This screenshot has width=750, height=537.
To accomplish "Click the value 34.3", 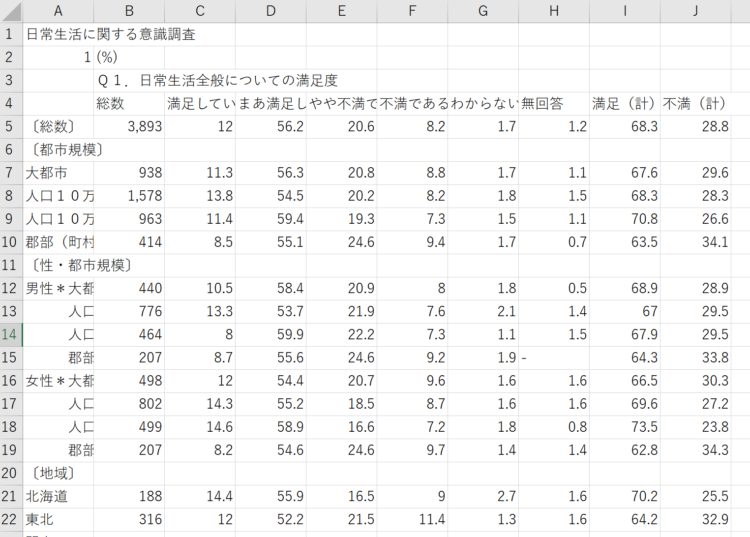I will (x=716, y=450).
